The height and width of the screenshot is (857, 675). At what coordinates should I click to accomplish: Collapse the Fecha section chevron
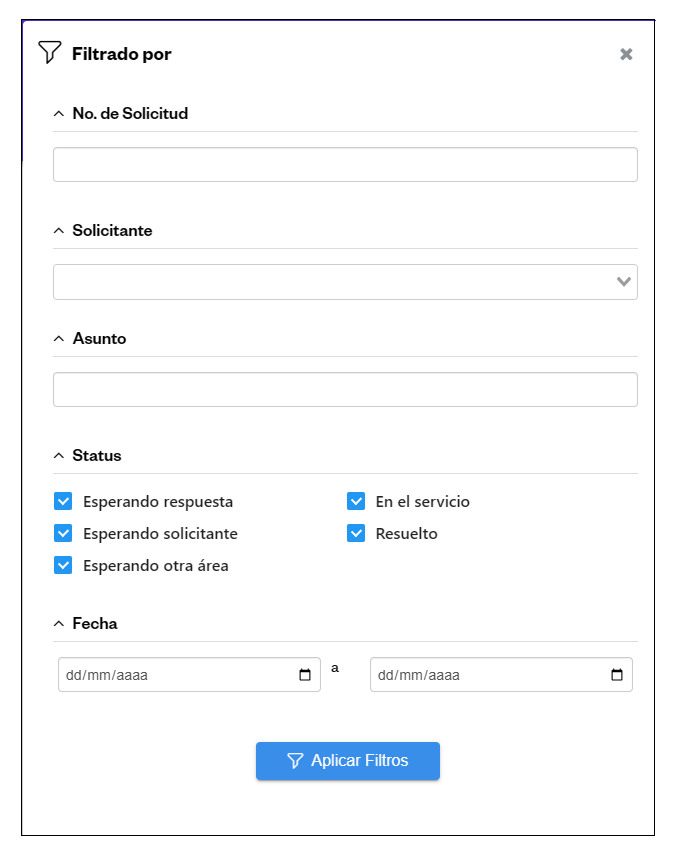(x=59, y=624)
